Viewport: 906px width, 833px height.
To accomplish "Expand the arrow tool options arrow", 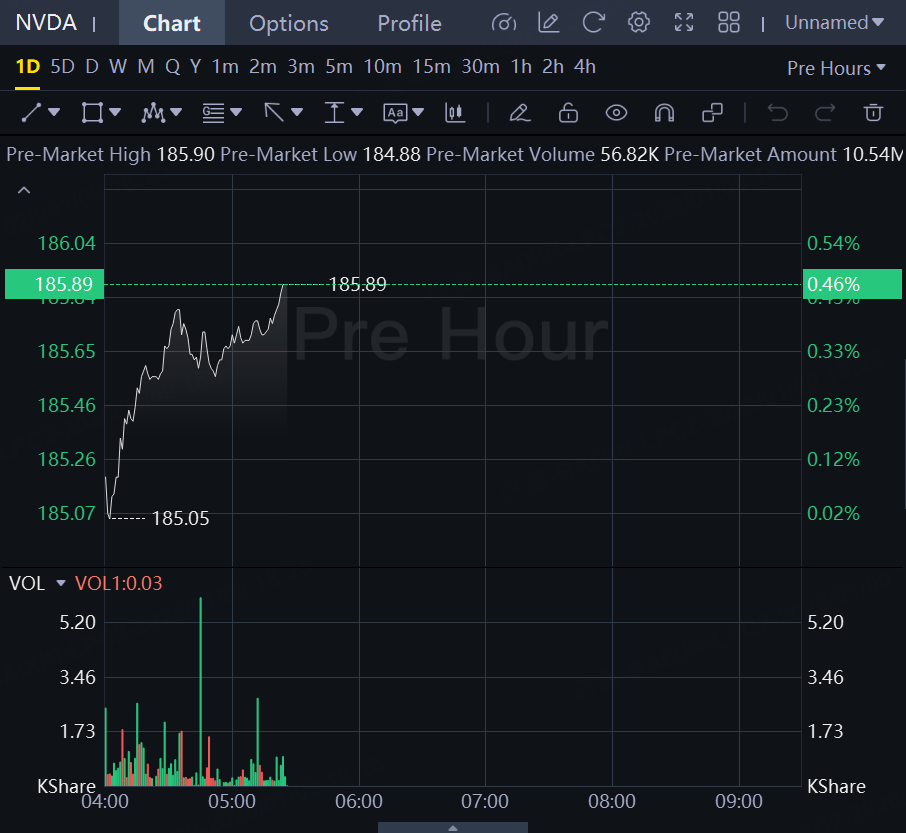I will pos(297,112).
